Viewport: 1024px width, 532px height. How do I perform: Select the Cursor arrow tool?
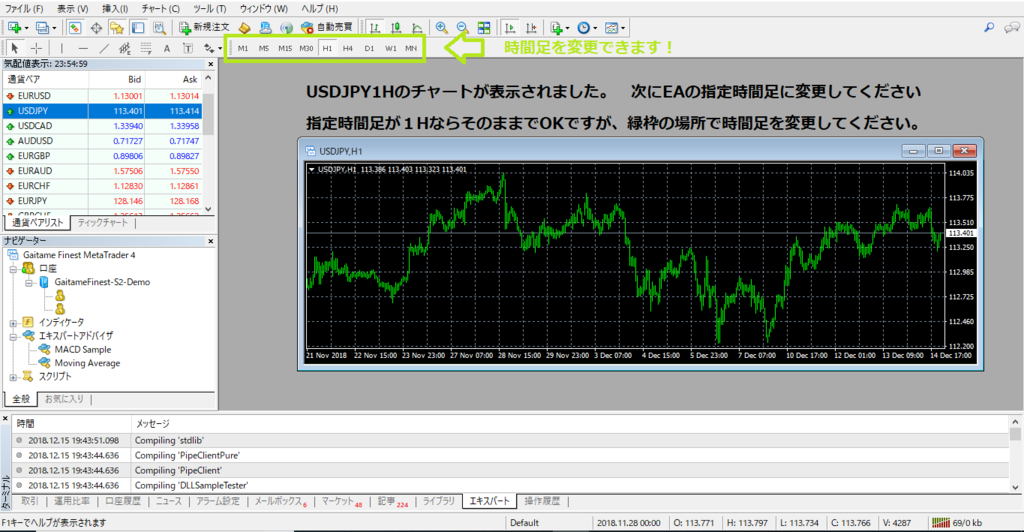coord(15,48)
